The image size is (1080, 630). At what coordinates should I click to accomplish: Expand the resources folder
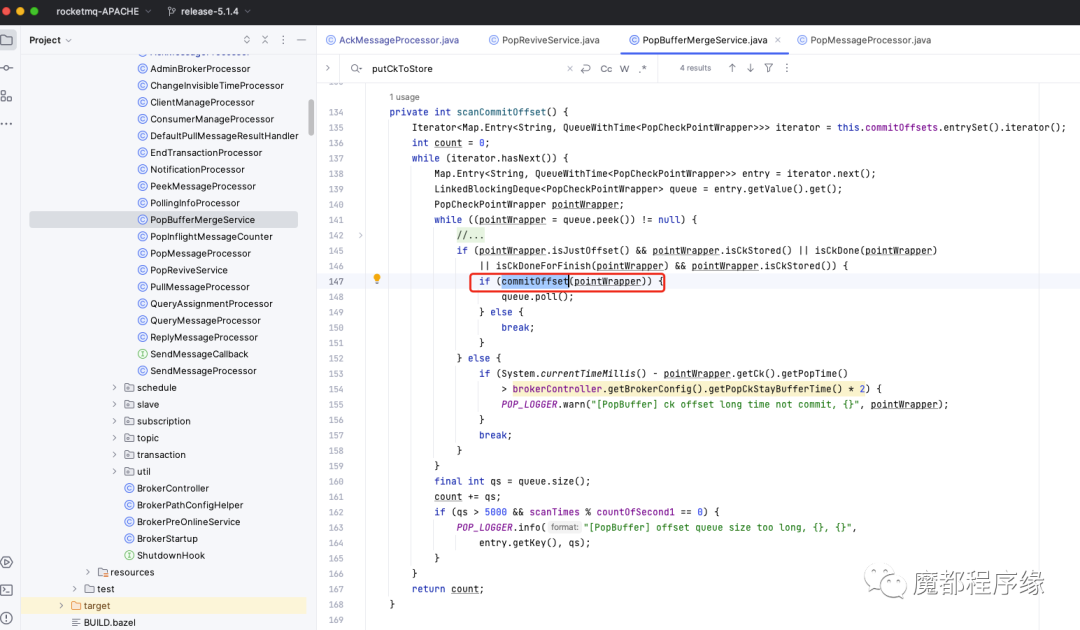click(87, 572)
